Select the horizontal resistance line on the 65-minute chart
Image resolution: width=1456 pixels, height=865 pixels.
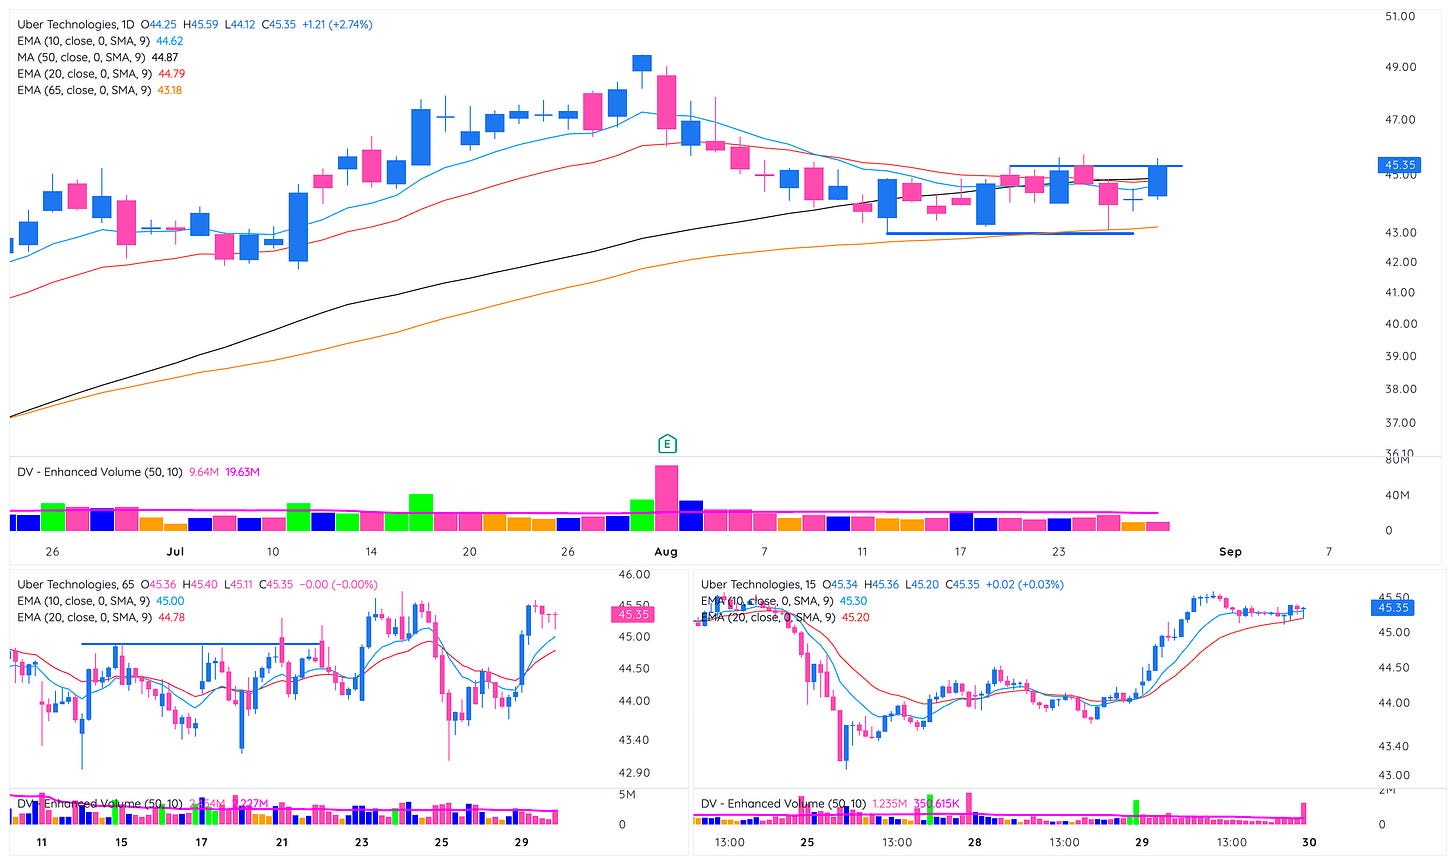point(201,643)
